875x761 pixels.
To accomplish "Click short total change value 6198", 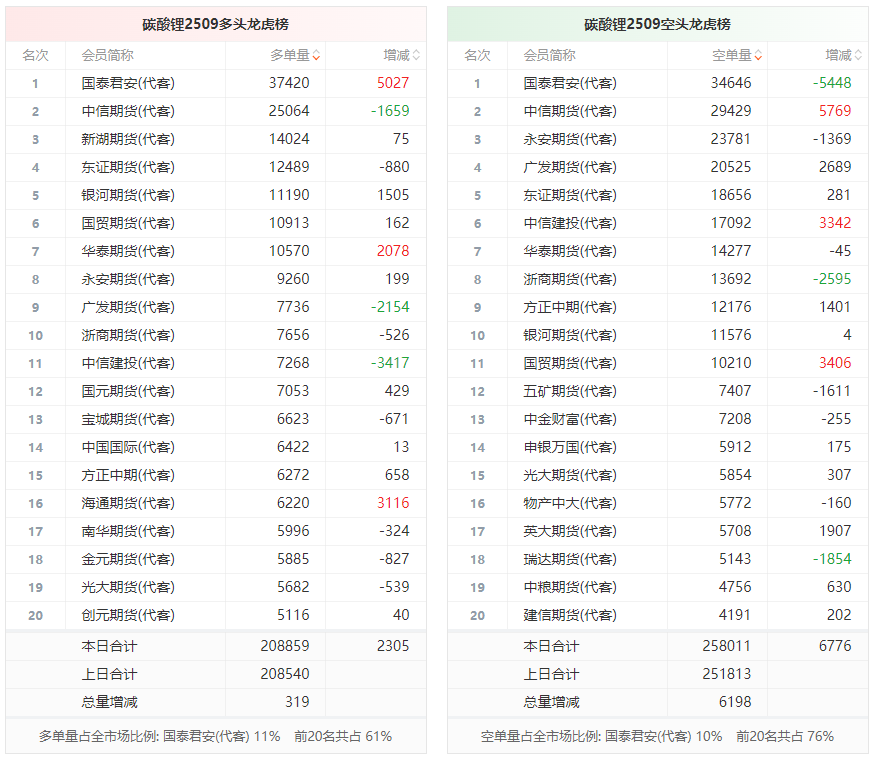I will coord(735,702).
